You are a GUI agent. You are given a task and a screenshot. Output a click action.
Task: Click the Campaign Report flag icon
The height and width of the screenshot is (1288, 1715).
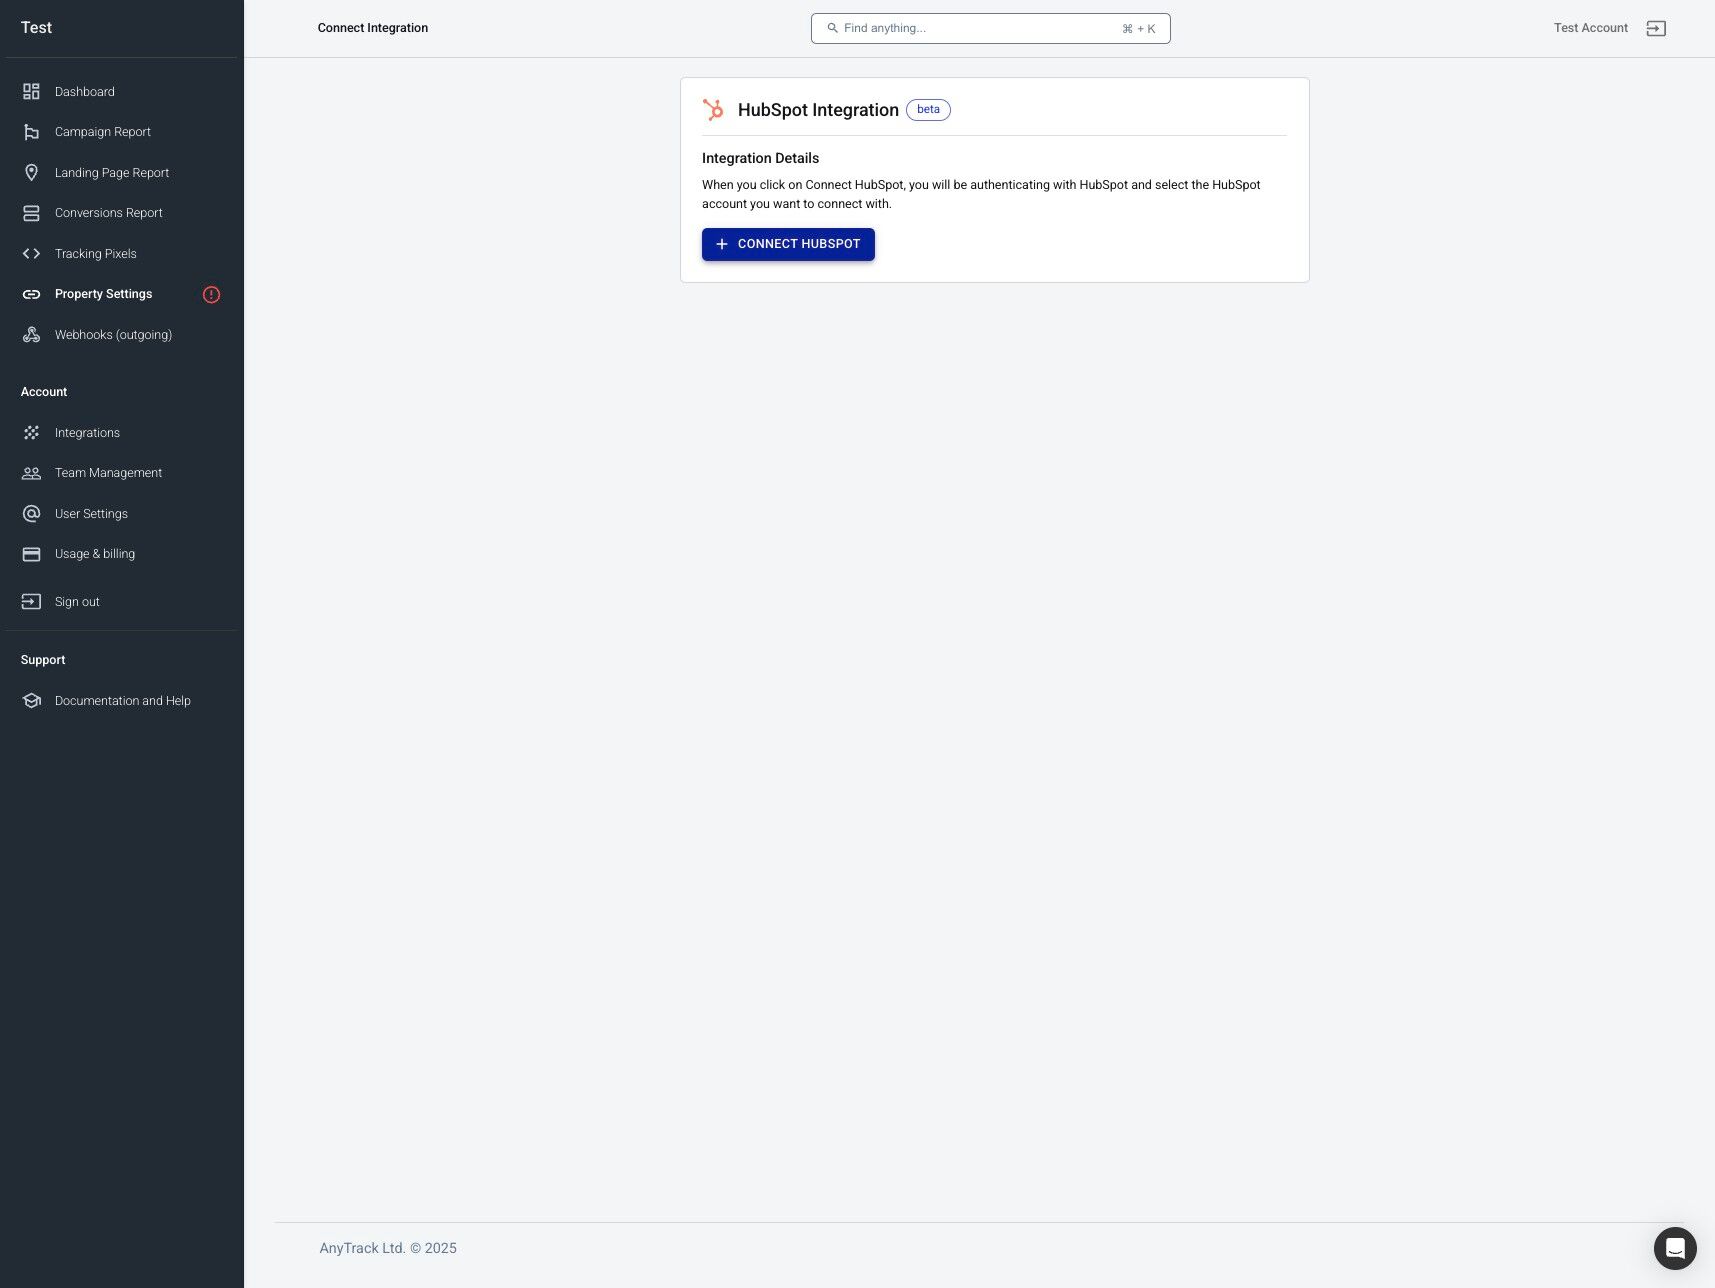[x=31, y=132]
